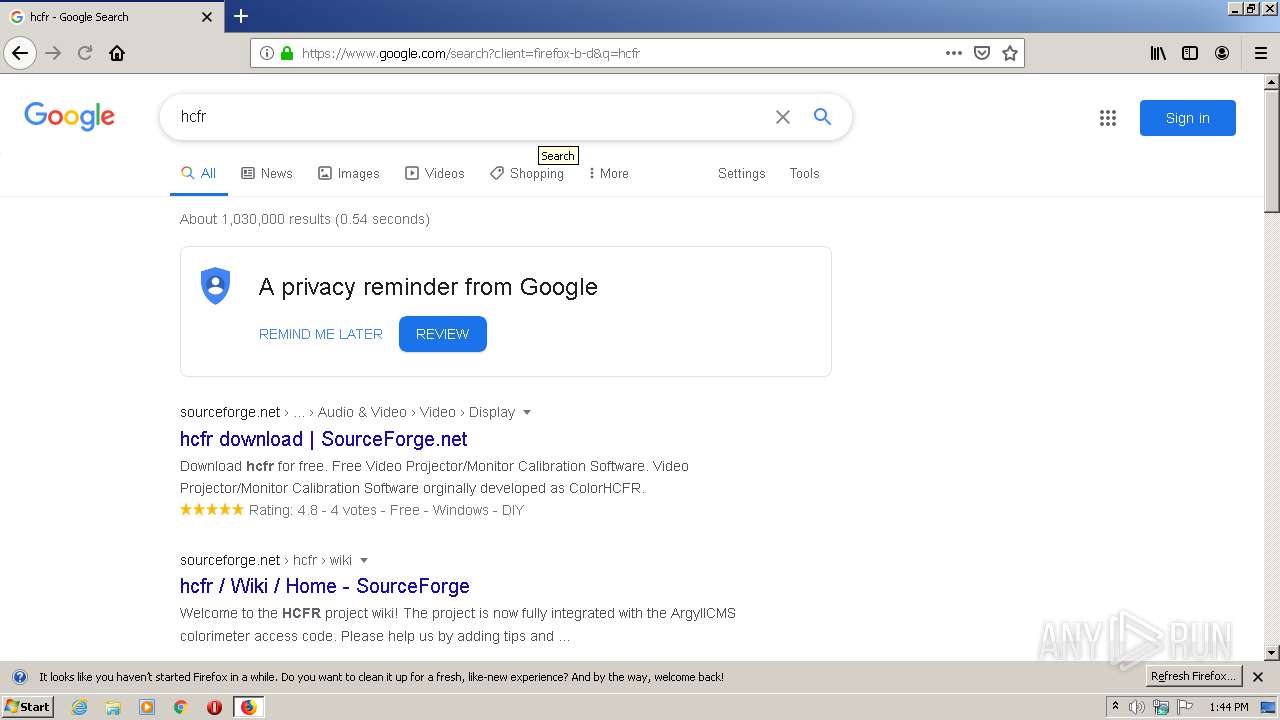Go back to the previous page
The width and height of the screenshot is (1280, 720).
point(20,53)
